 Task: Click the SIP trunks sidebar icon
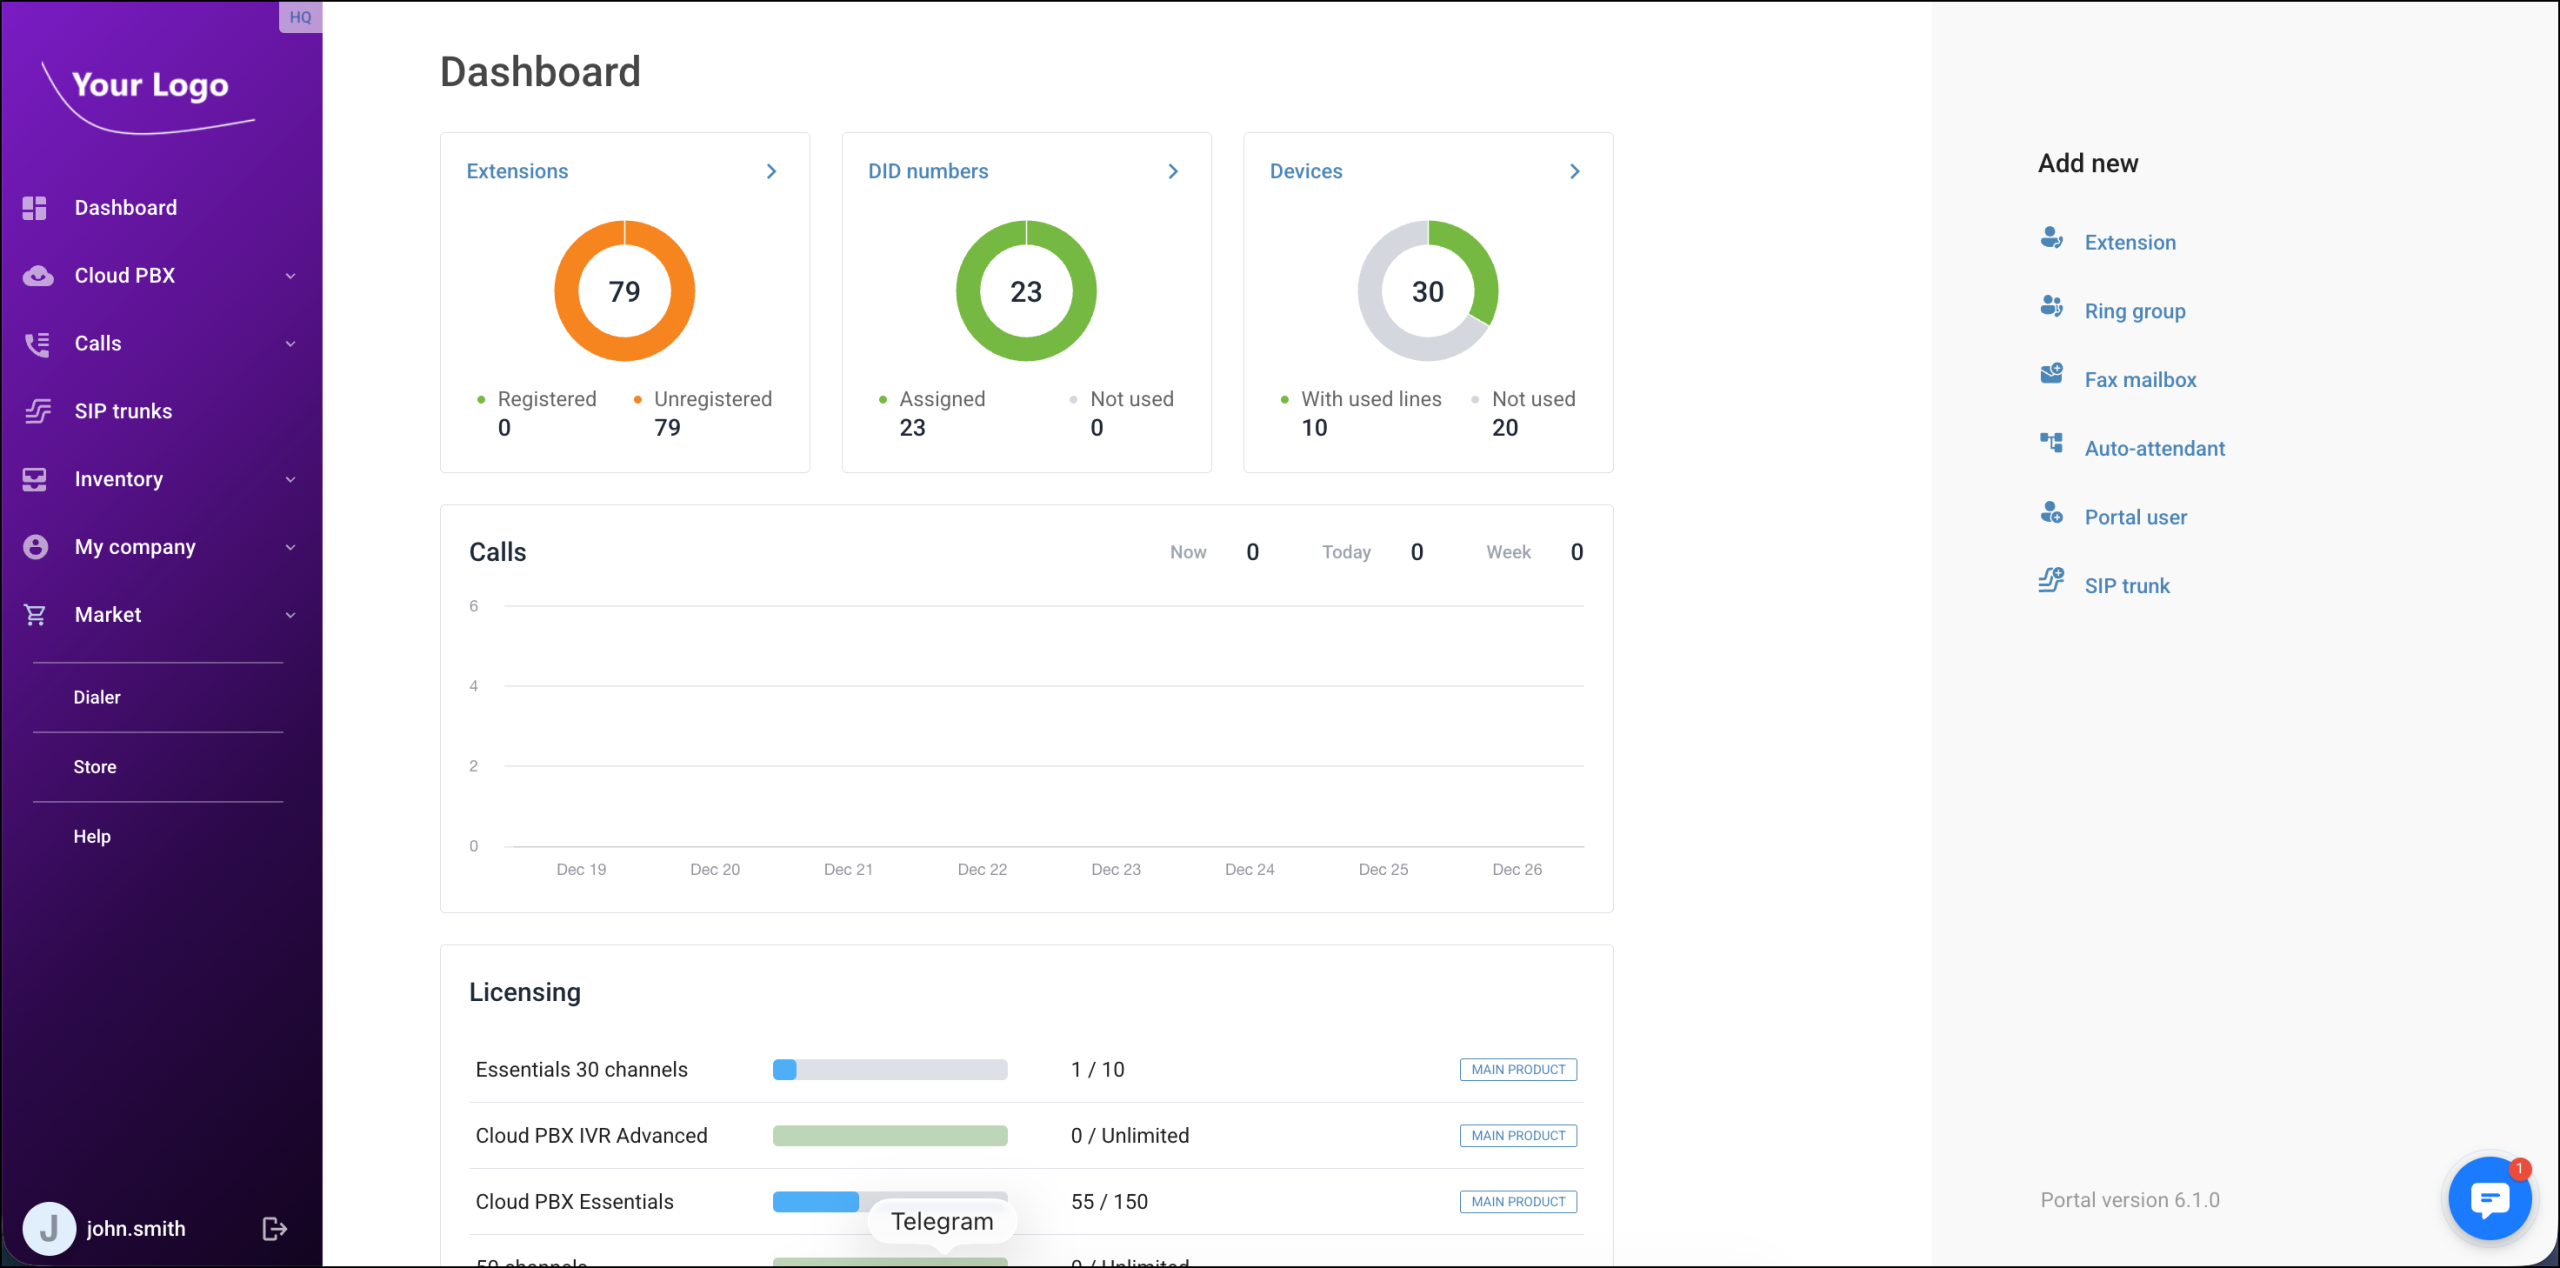point(37,411)
